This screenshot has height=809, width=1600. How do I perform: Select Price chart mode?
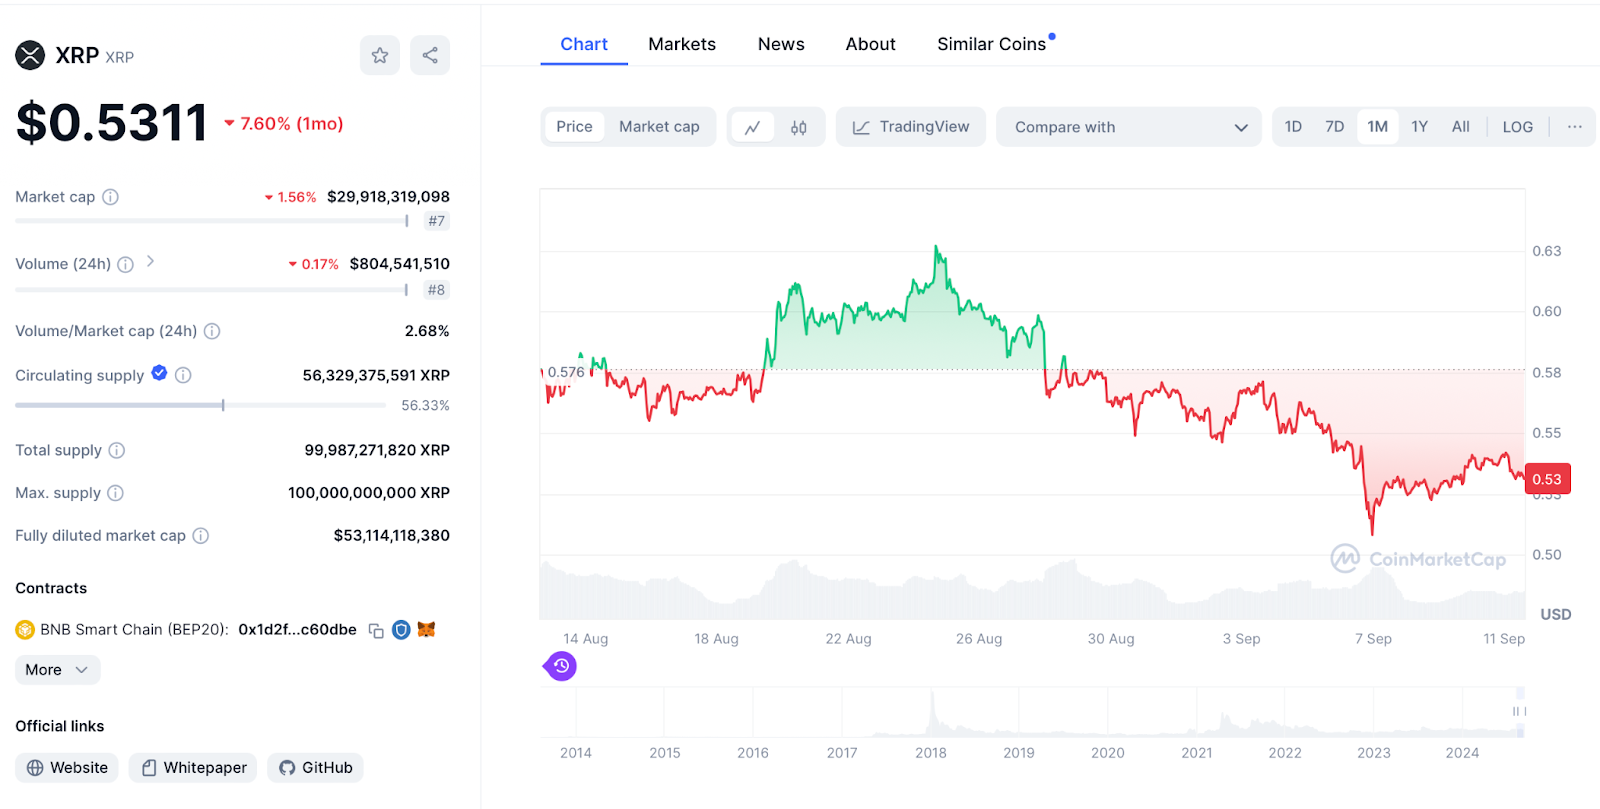tap(574, 127)
